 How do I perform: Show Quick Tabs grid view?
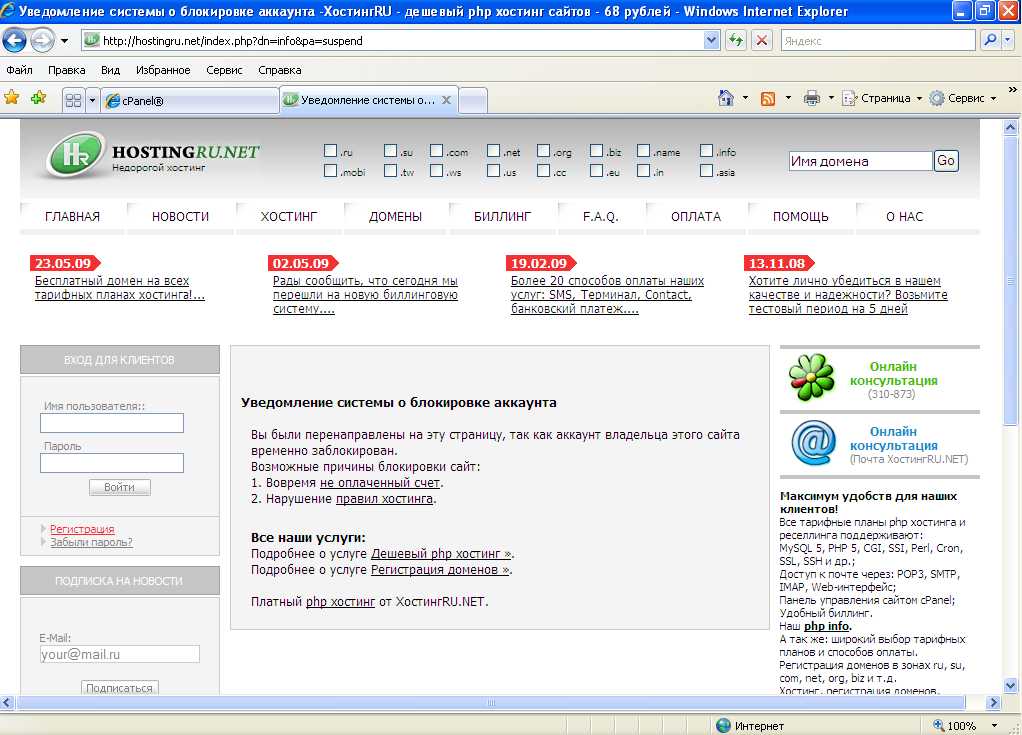(74, 100)
